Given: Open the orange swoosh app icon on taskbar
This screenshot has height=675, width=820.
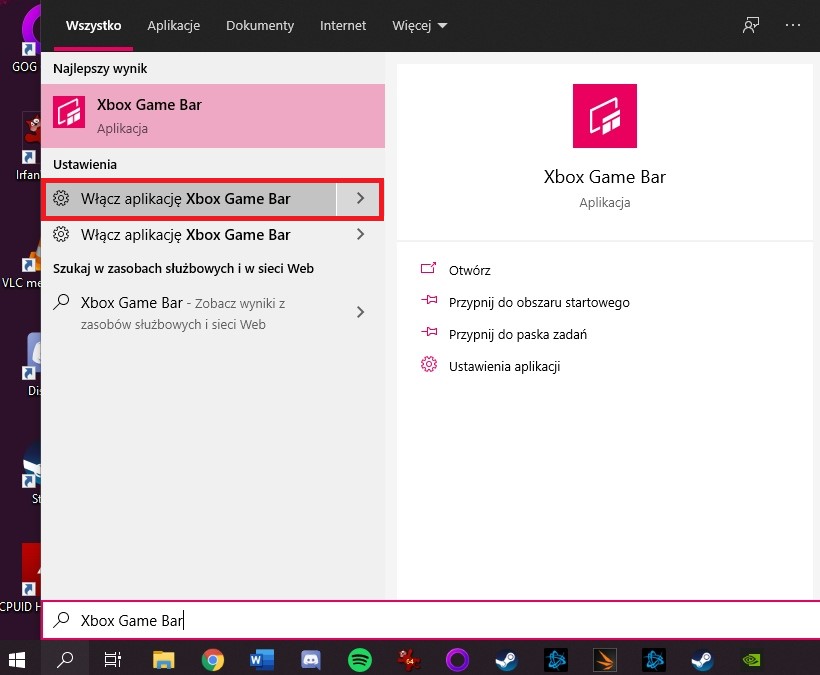Looking at the screenshot, I should pos(605,660).
